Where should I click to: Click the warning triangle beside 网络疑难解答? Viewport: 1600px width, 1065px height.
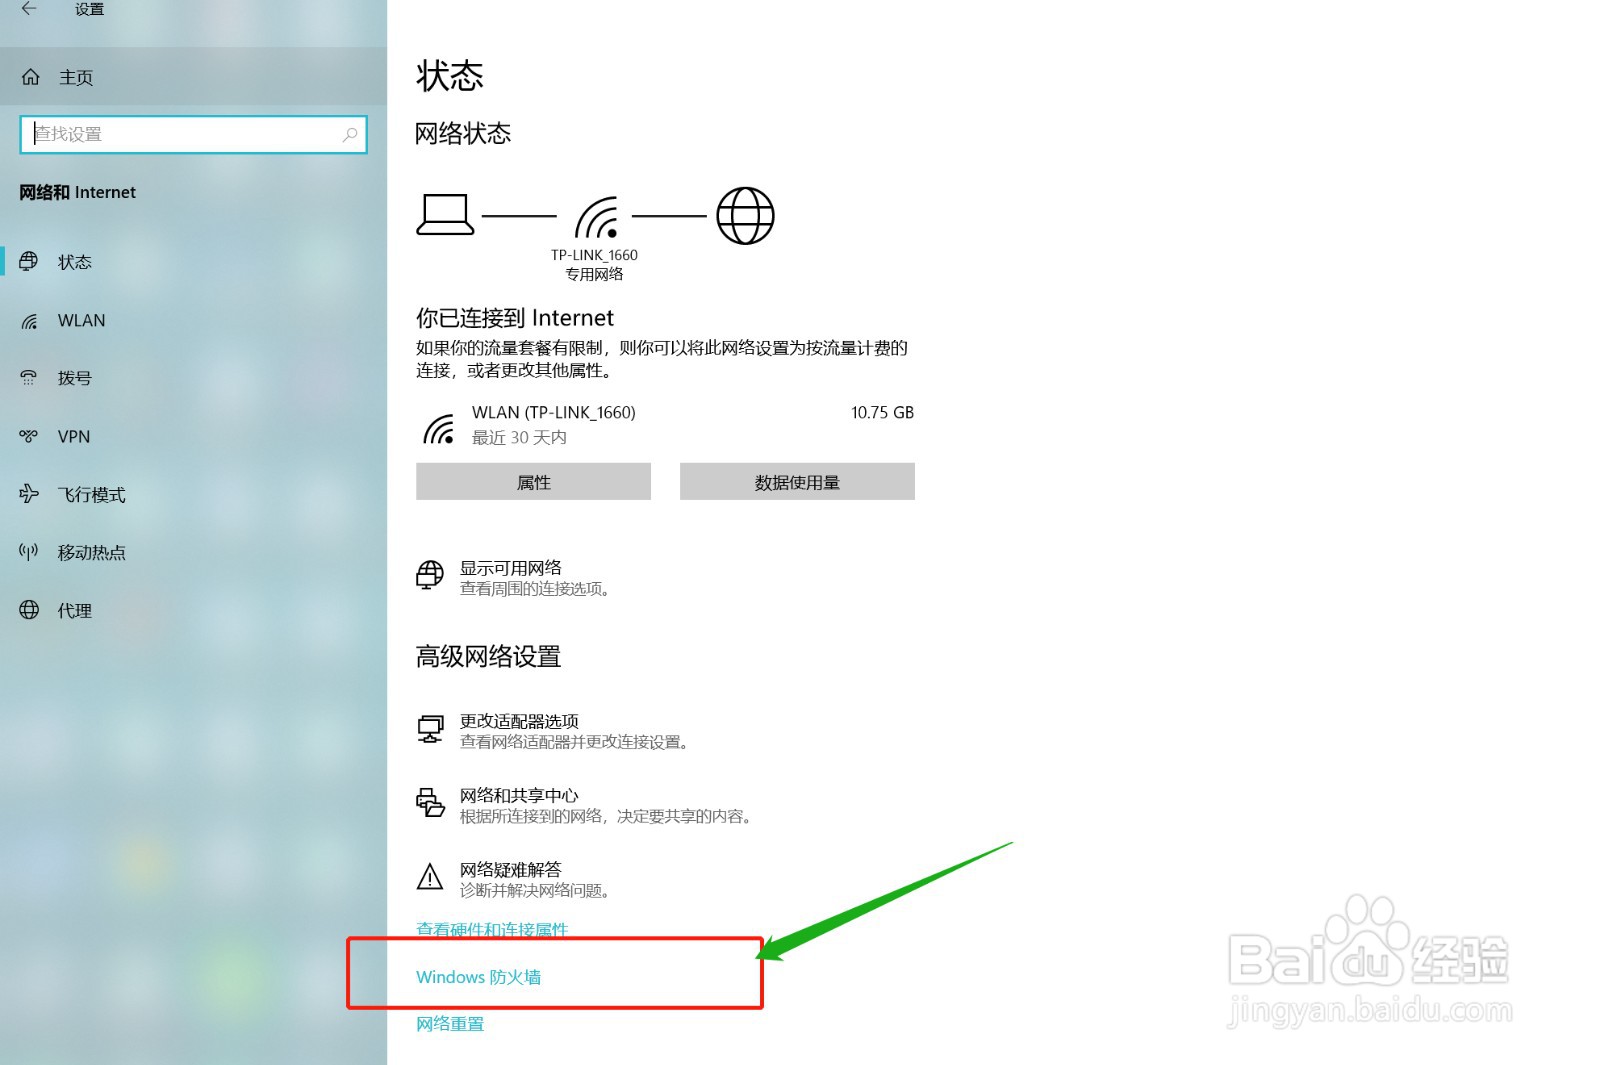[431, 878]
